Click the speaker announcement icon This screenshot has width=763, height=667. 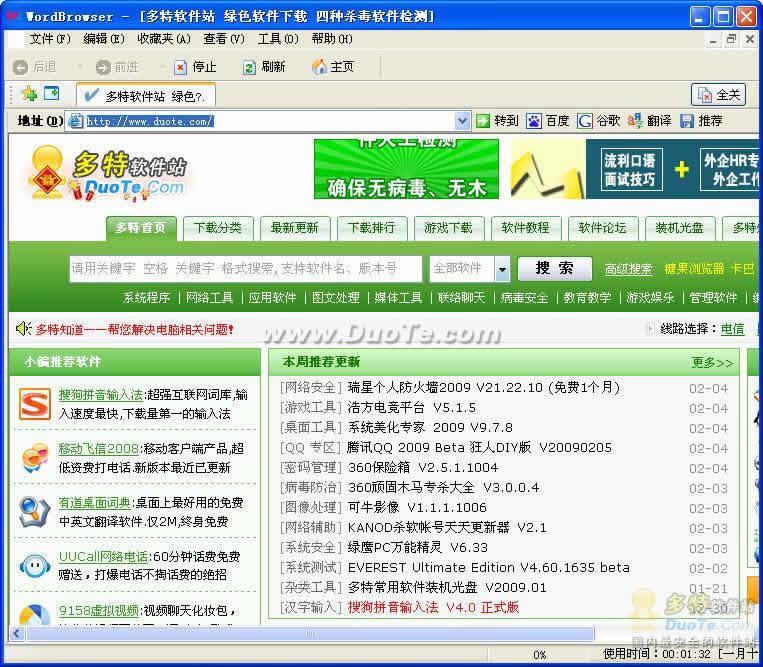23,329
